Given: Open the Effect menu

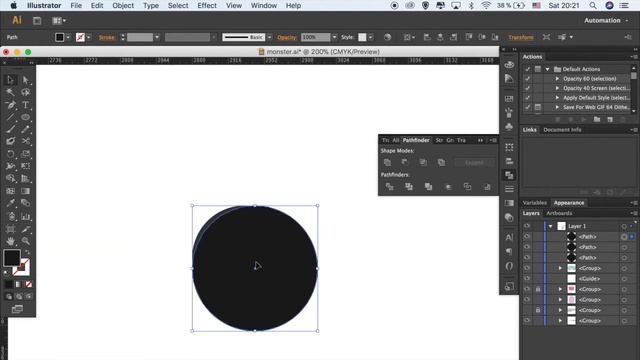Looking at the screenshot, I should pos(207,6).
